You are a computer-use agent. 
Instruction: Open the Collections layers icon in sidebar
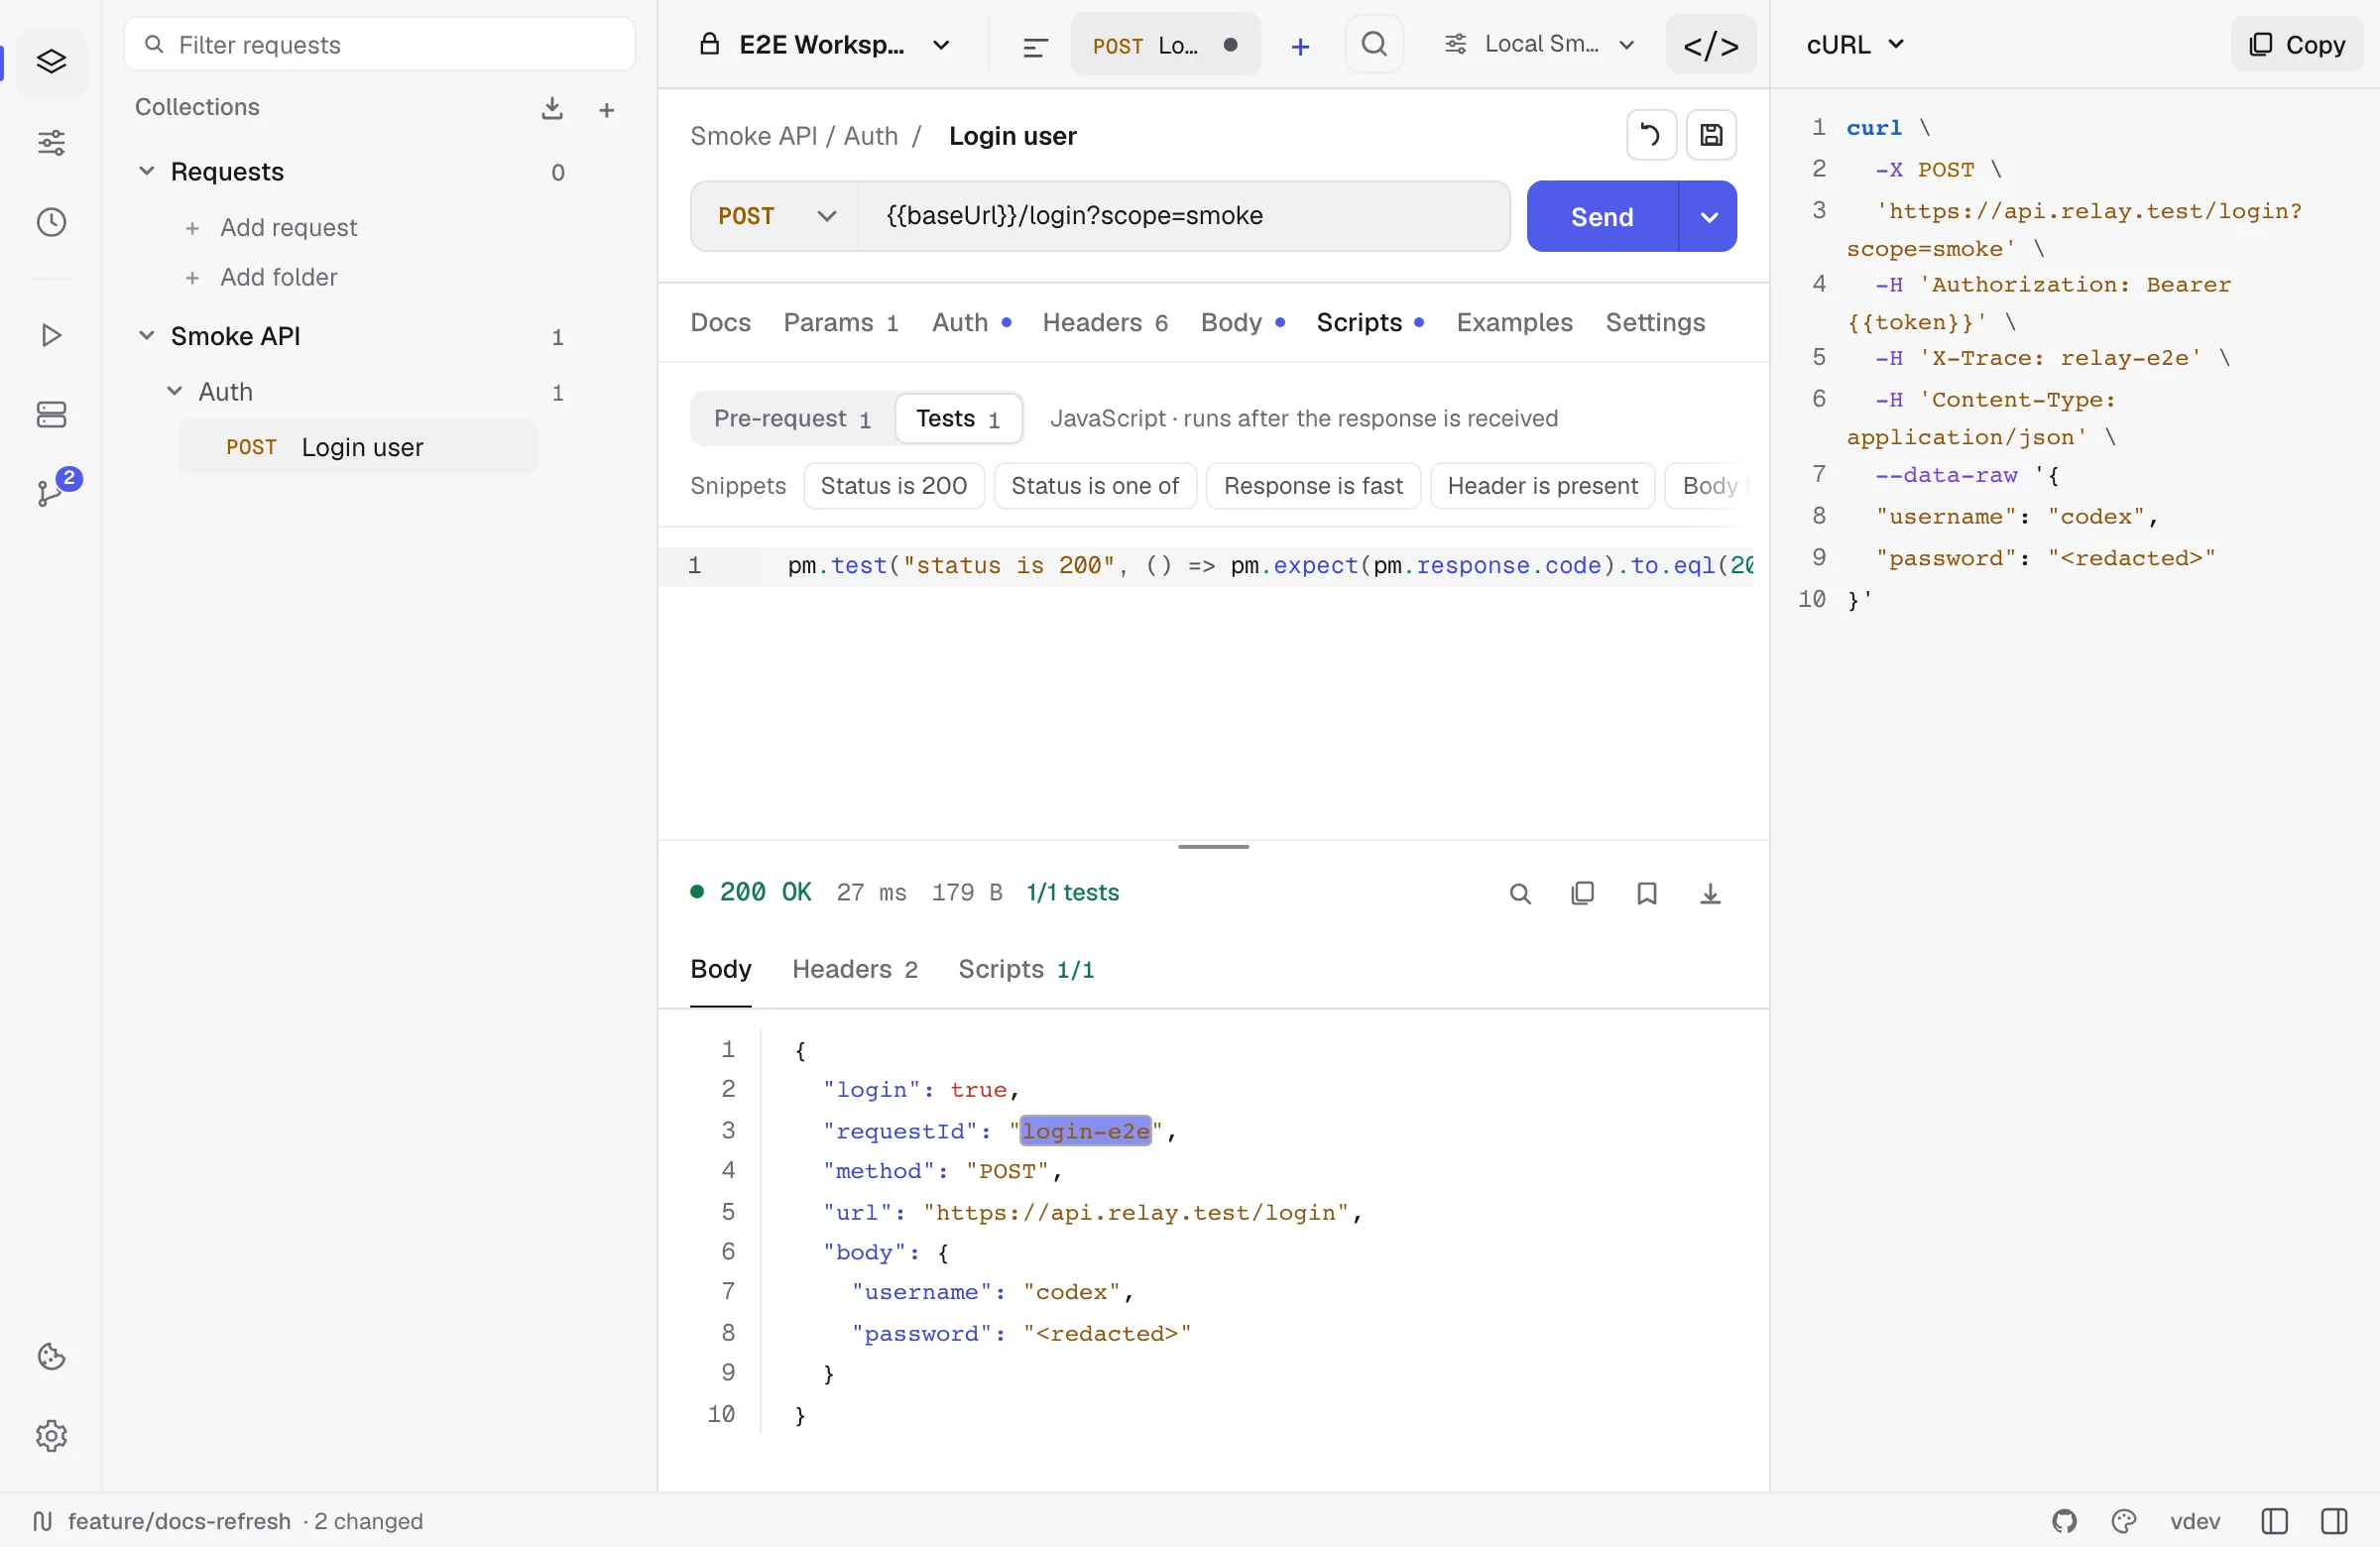point(51,62)
